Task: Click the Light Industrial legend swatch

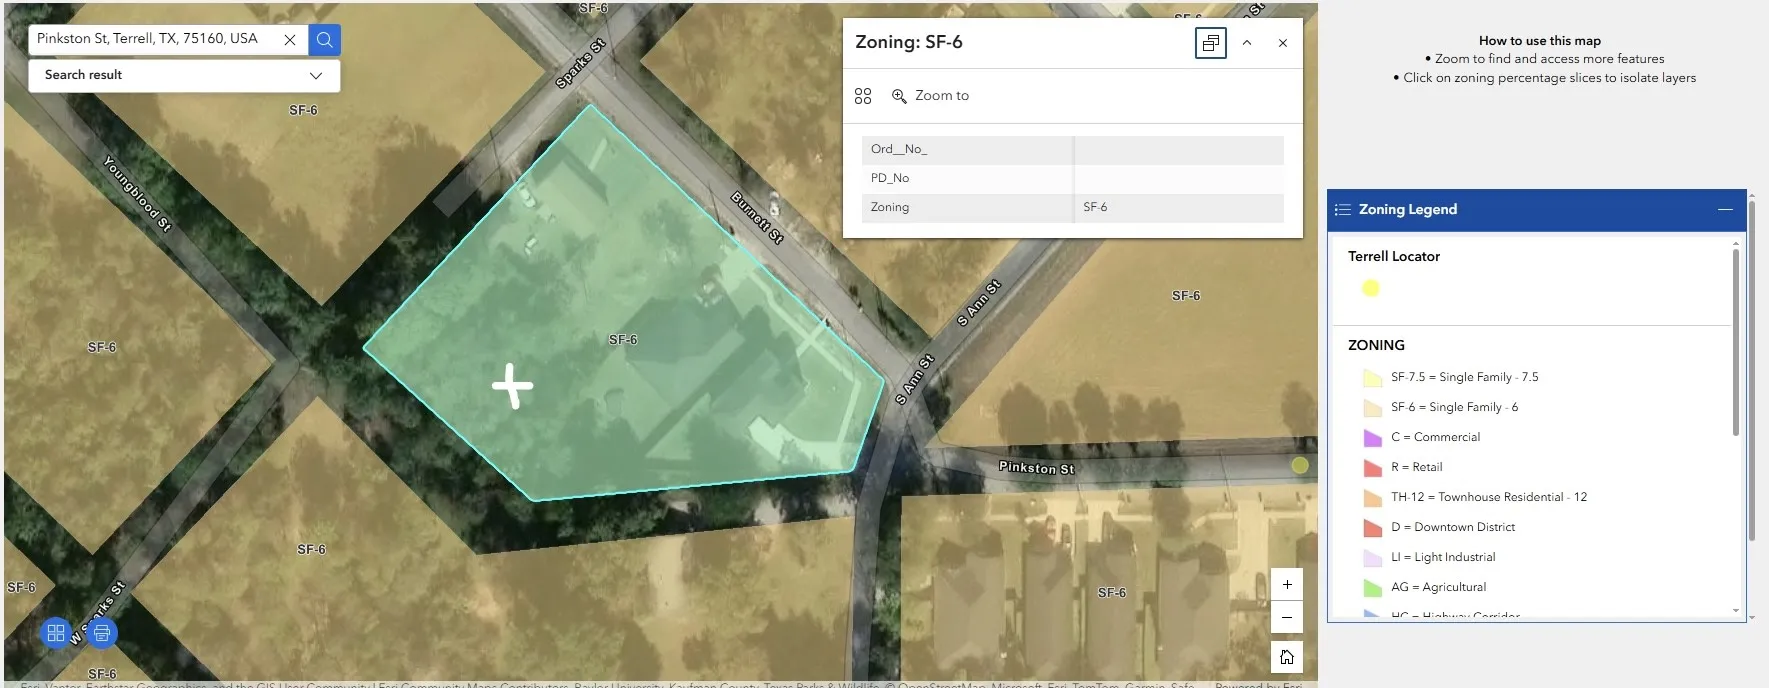Action: pos(1373,558)
